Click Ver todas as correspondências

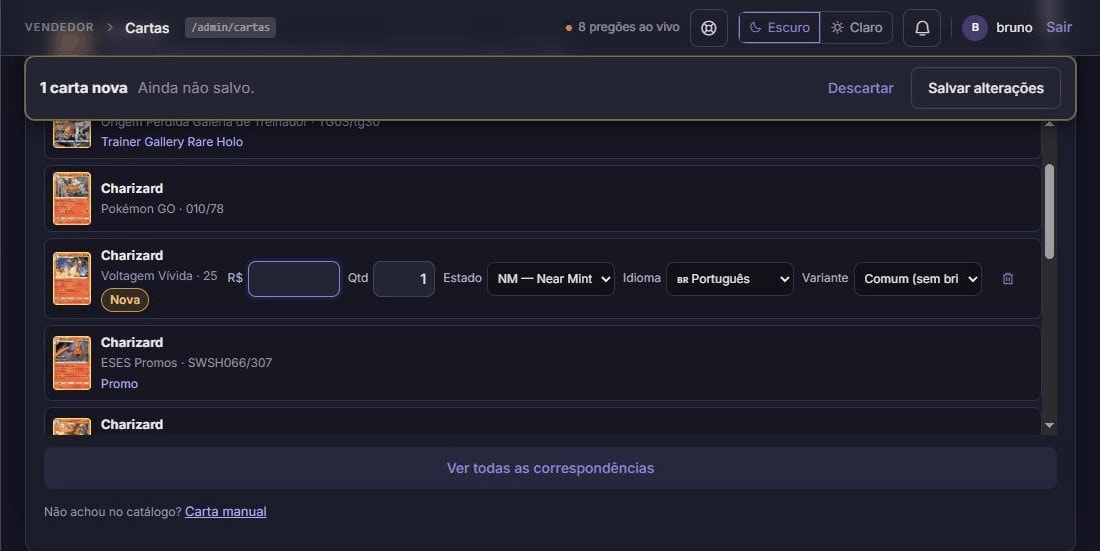pos(551,468)
